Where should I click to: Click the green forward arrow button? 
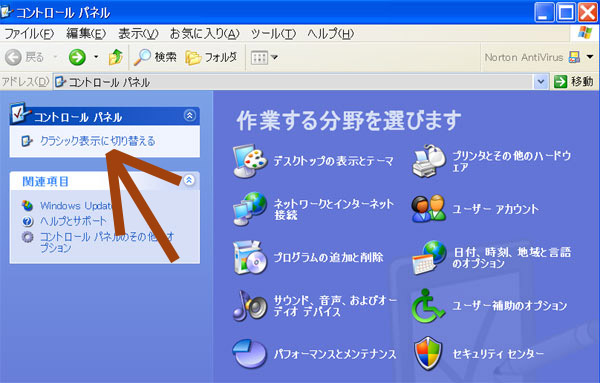click(x=77, y=57)
